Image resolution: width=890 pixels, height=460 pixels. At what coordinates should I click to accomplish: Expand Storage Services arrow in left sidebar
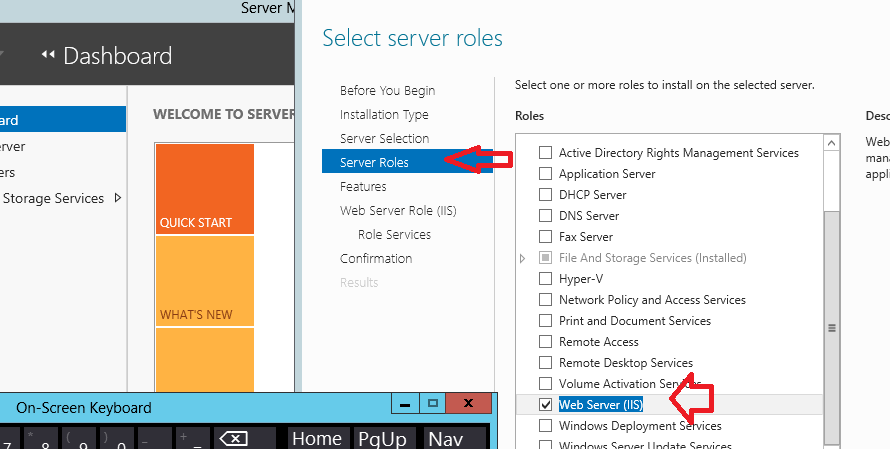tap(118, 198)
